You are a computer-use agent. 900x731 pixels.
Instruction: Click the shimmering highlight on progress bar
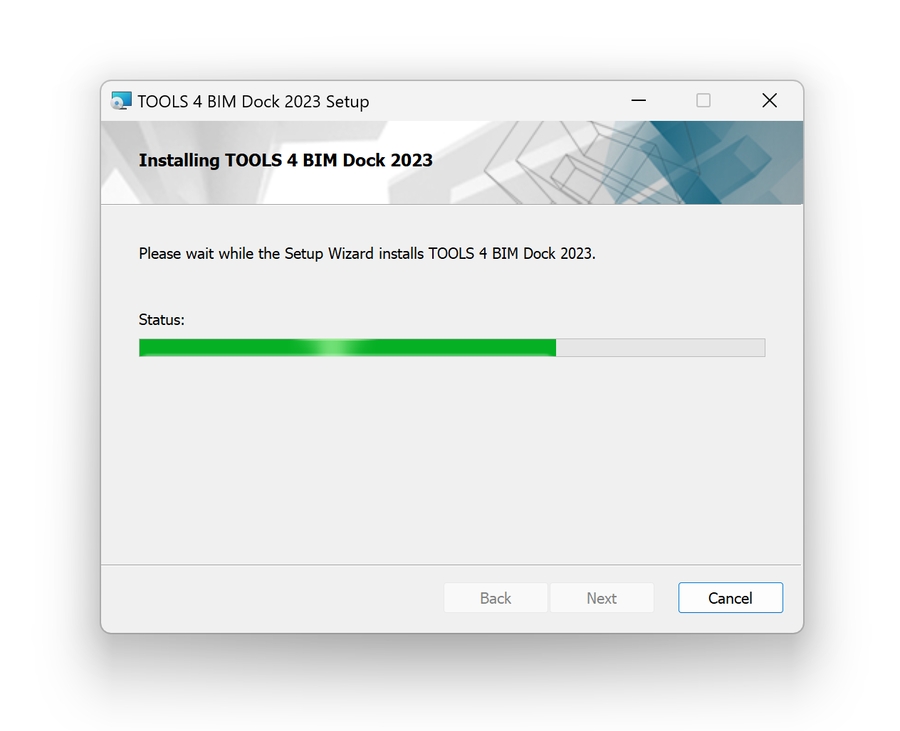coord(335,348)
